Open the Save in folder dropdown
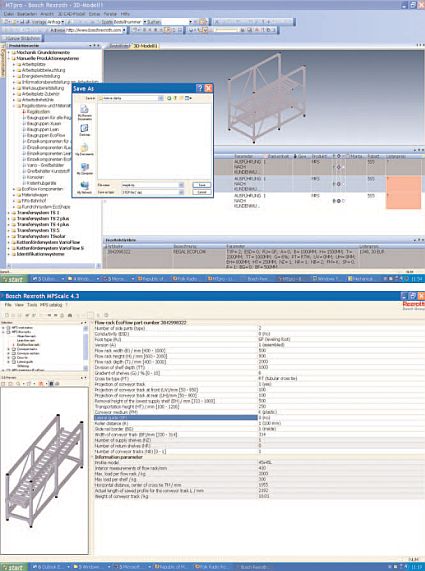 pos(161,98)
